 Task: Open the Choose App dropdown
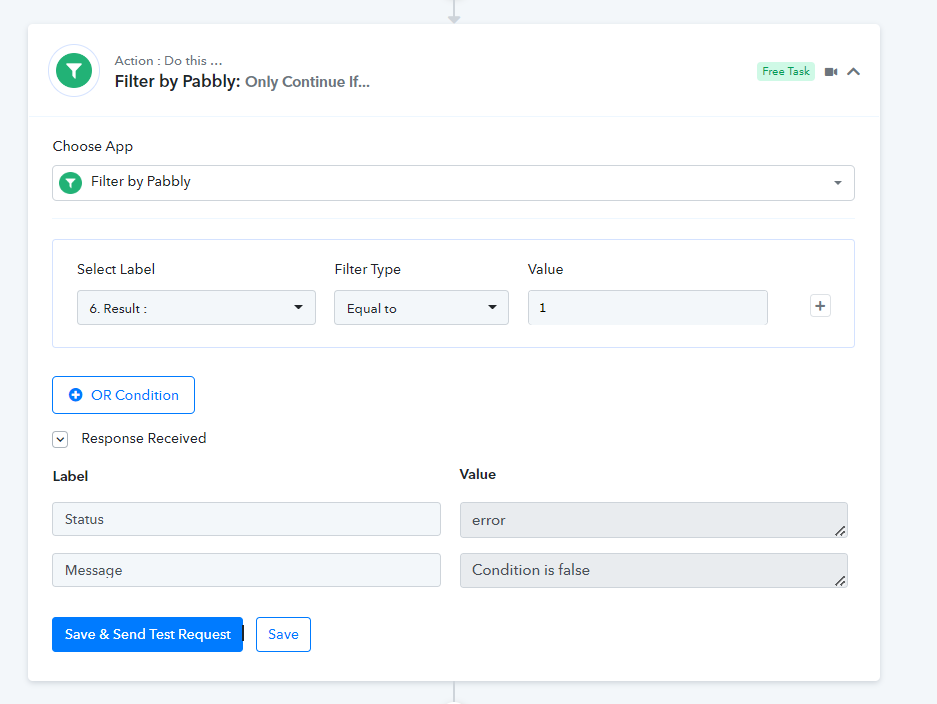coord(453,182)
